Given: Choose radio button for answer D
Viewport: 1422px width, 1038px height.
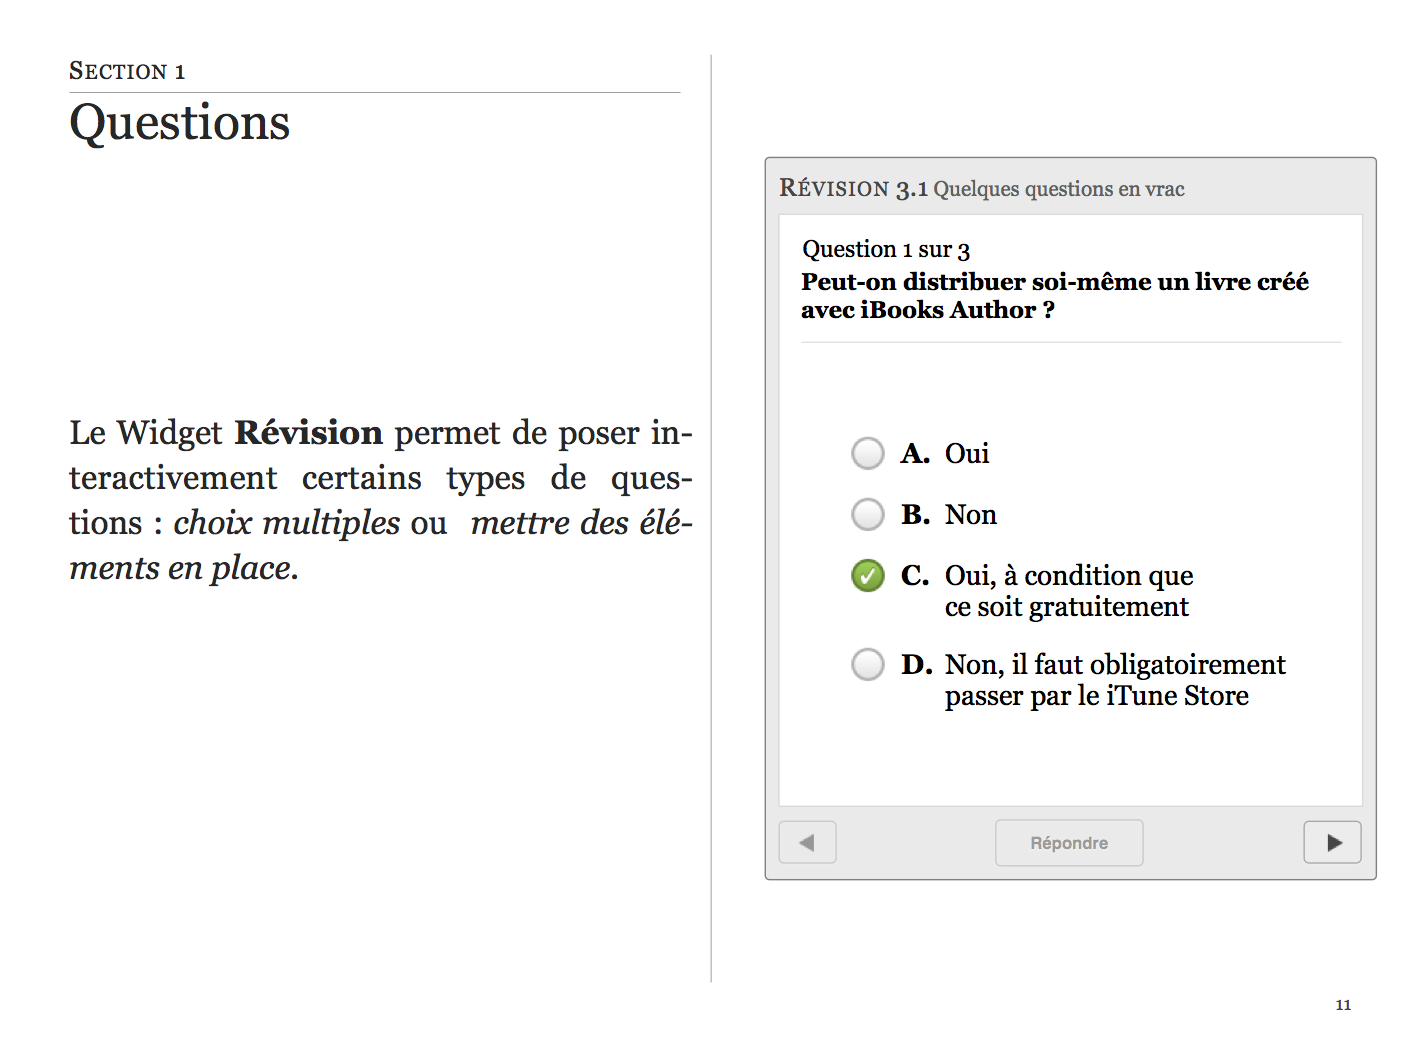Looking at the screenshot, I should pyautogui.click(x=867, y=664).
